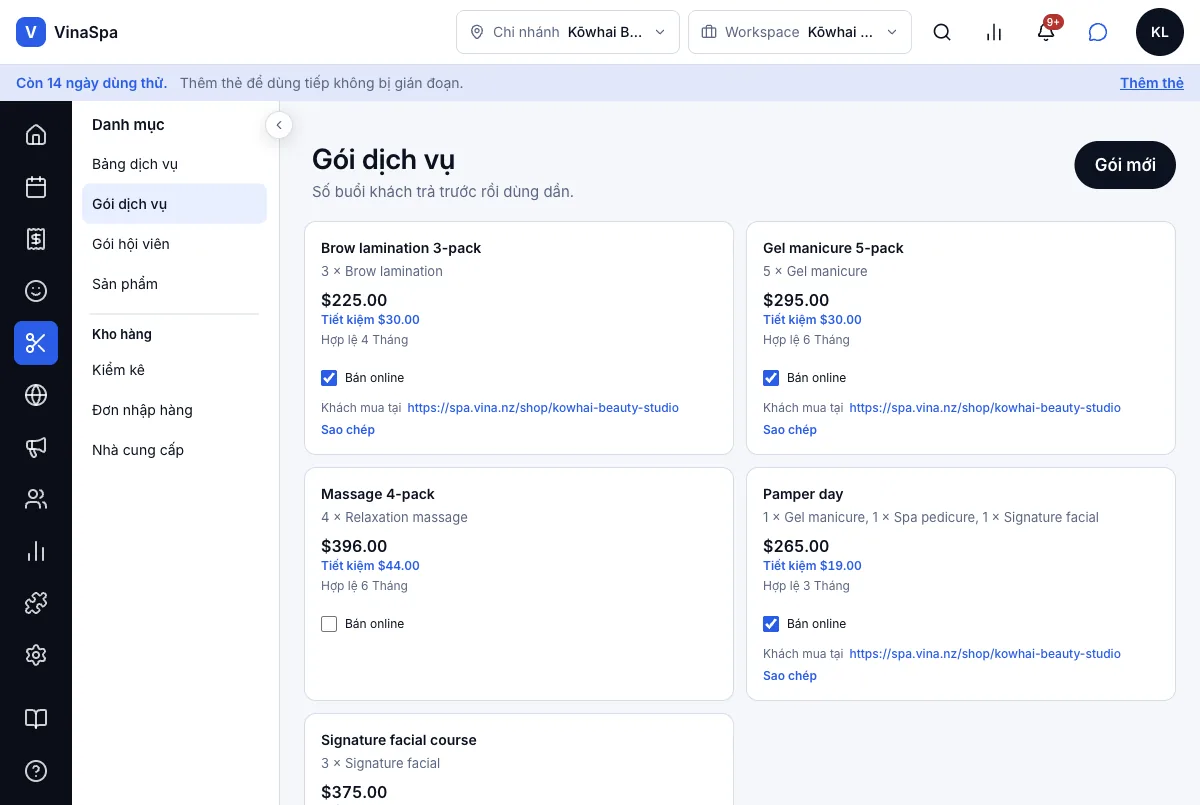Screen dimensions: 1200x805
Task: Click the Kho hàng section heading
Action: pos(122,334)
